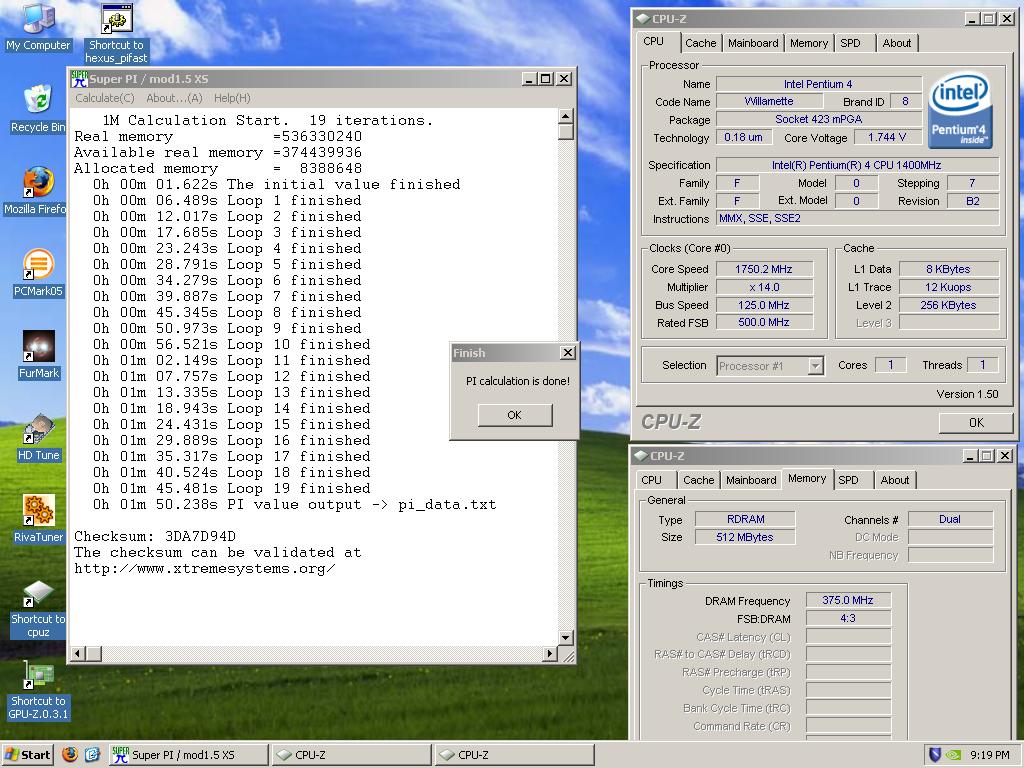Image resolution: width=1024 pixels, height=768 pixels.
Task: Select Cache tab in upper CPU-Z window
Action: [701, 43]
